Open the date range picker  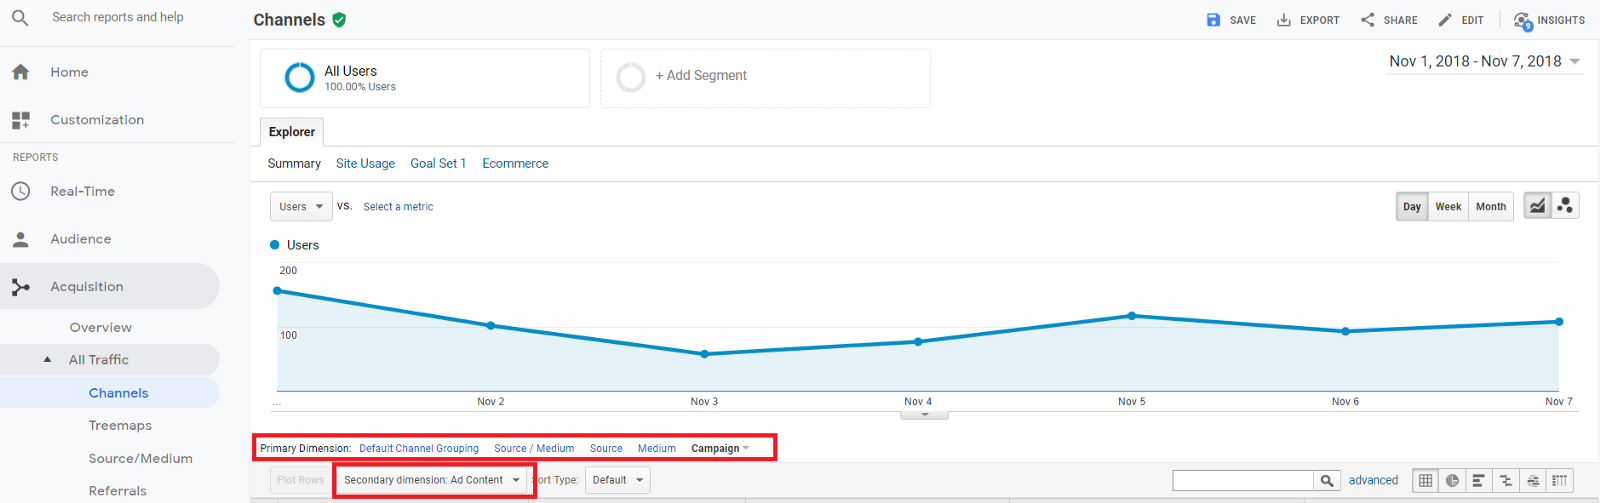click(1484, 62)
